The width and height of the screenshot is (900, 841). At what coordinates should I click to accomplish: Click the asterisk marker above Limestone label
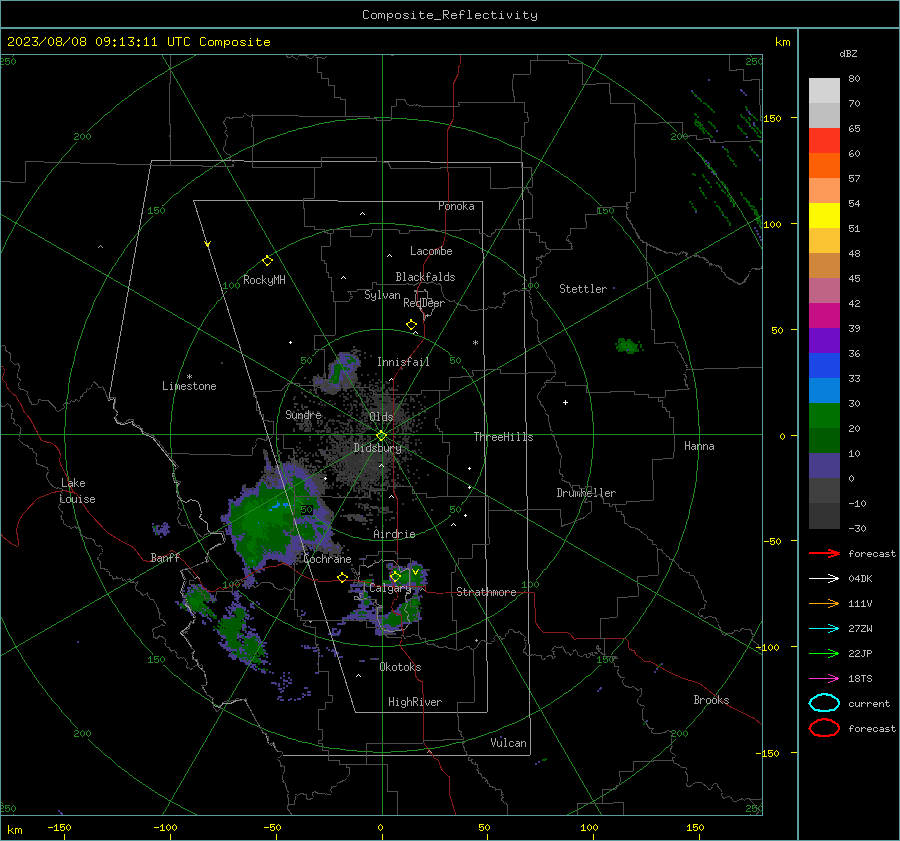189,377
